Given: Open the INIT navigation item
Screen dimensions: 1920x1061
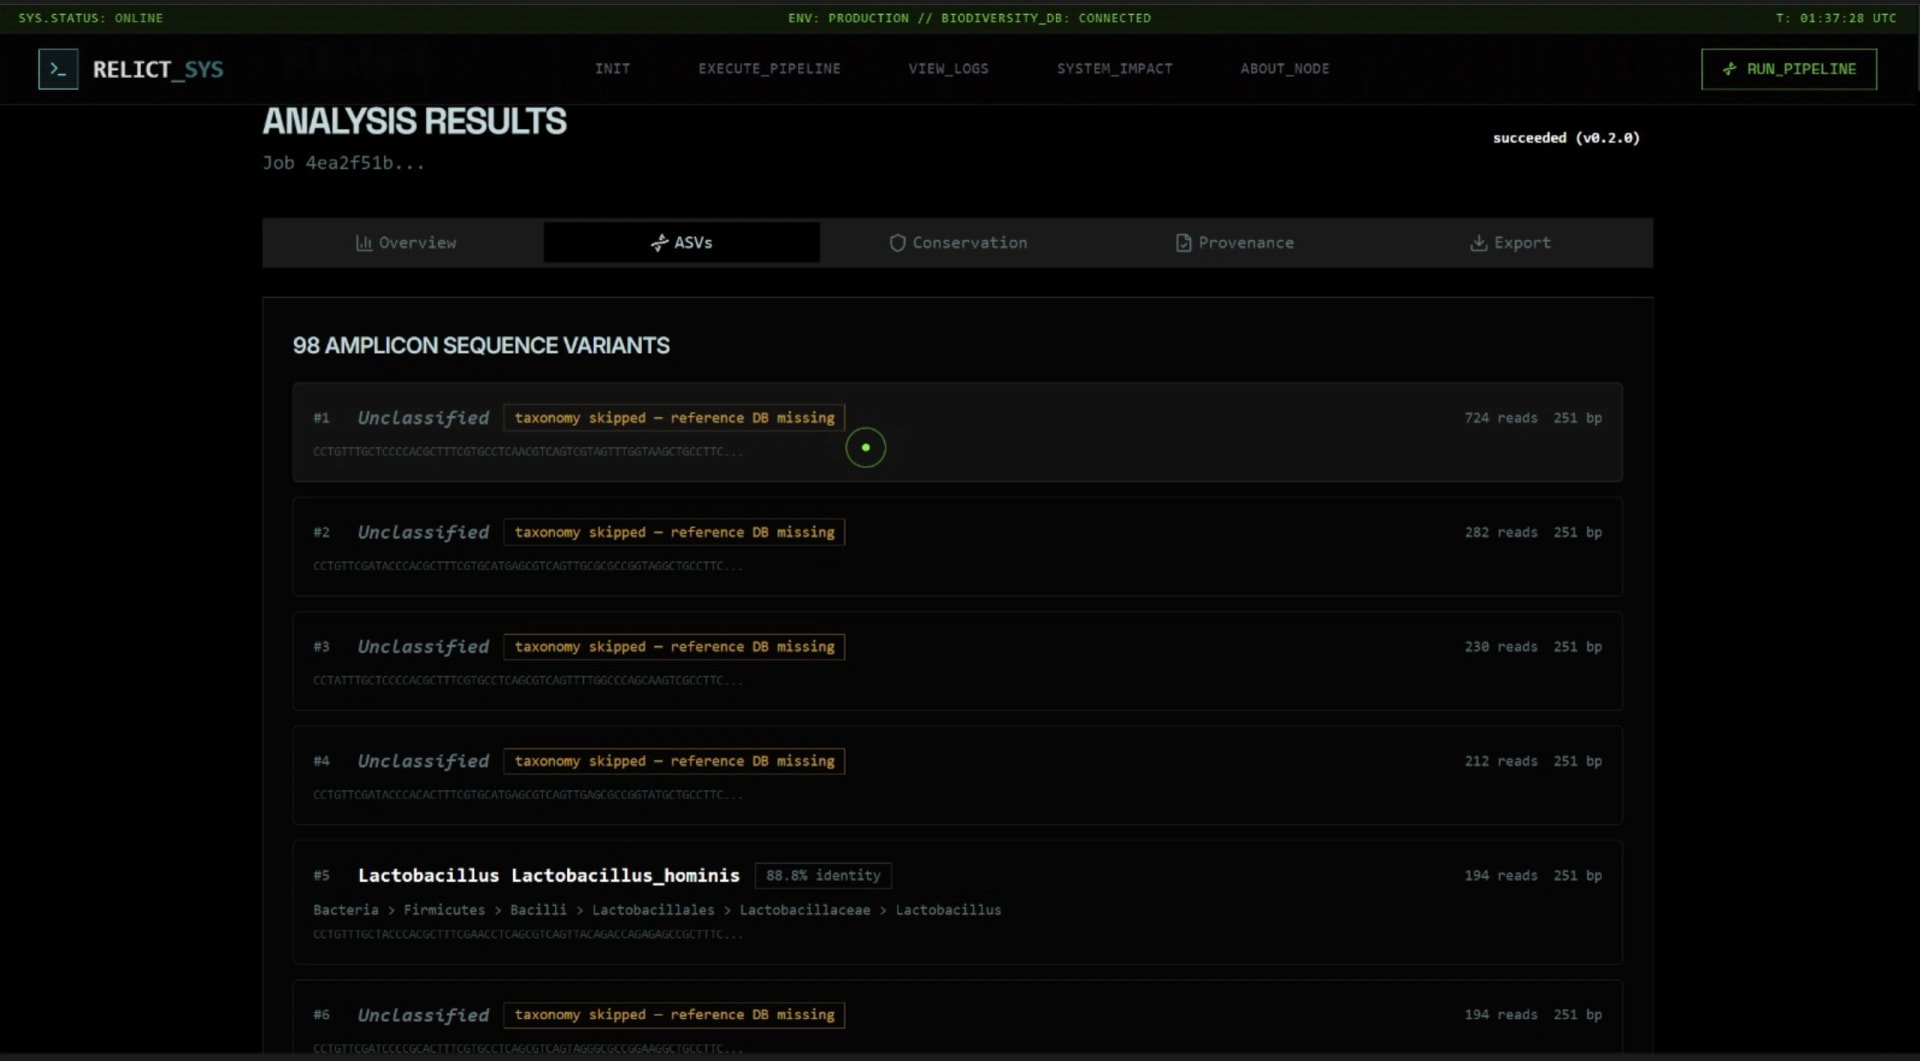Looking at the screenshot, I should coord(612,69).
